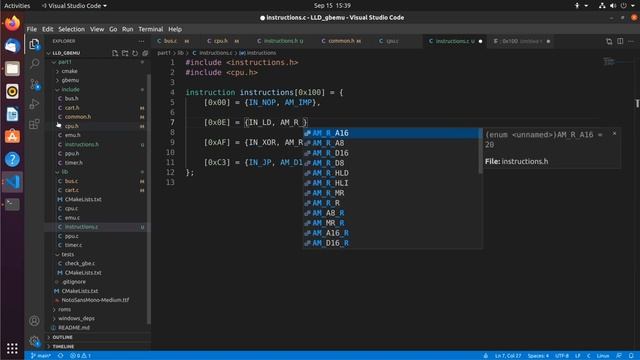
Task: Open the Source Control view
Action: pyautogui.click(x=35, y=84)
